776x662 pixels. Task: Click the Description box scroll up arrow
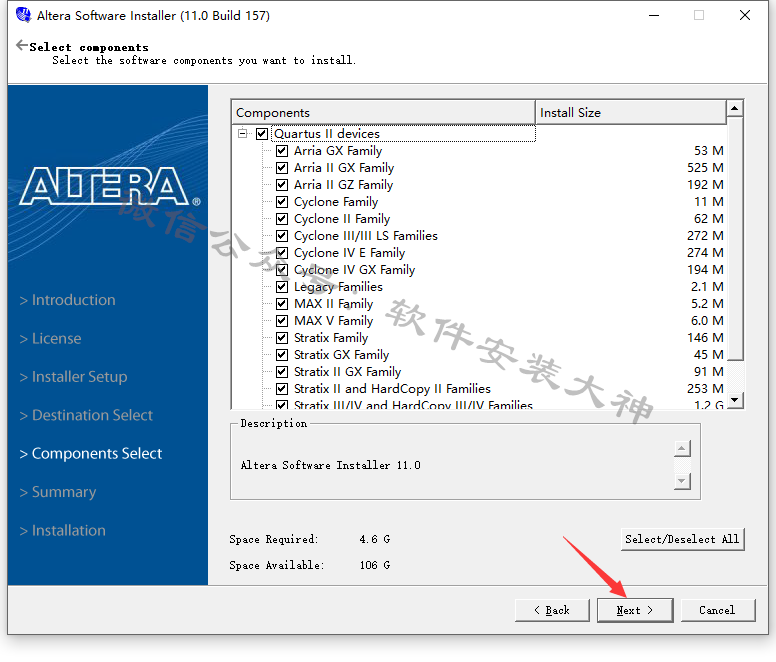coord(682,449)
